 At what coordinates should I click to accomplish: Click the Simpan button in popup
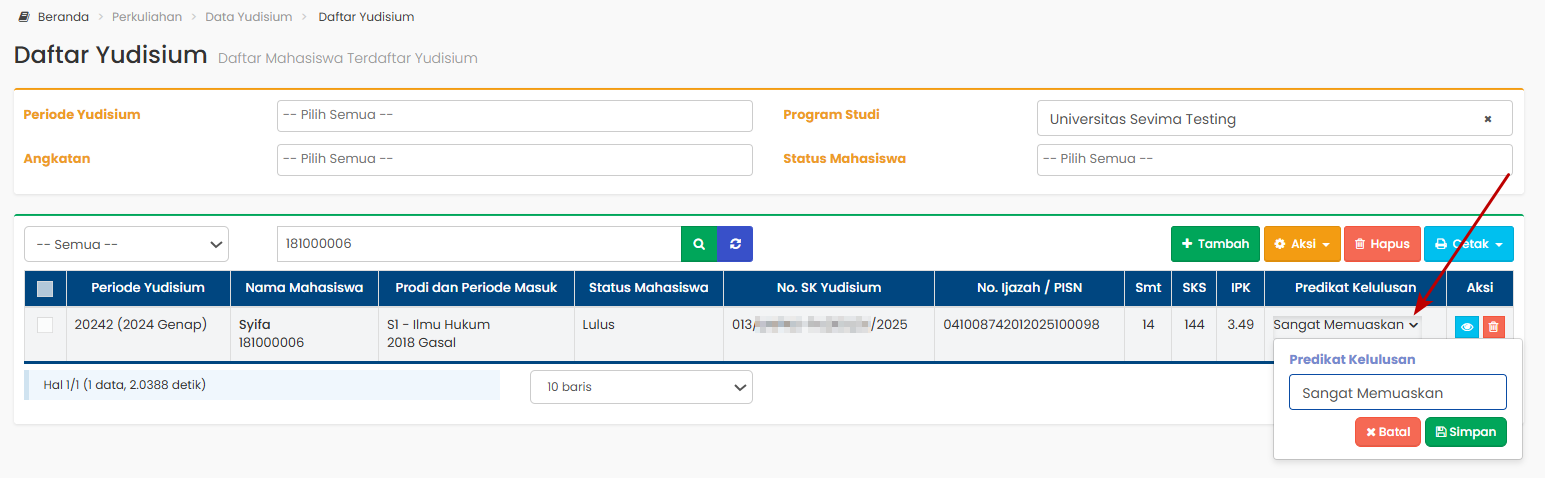[1465, 432]
